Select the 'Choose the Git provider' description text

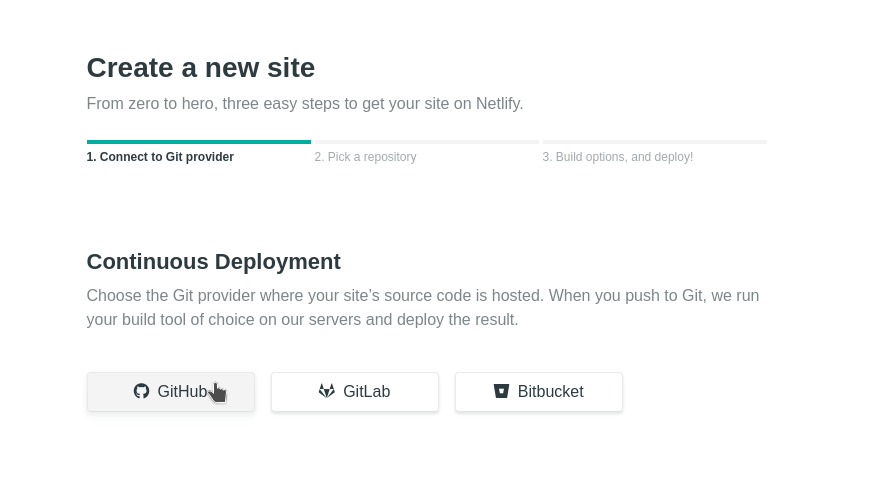(423, 307)
